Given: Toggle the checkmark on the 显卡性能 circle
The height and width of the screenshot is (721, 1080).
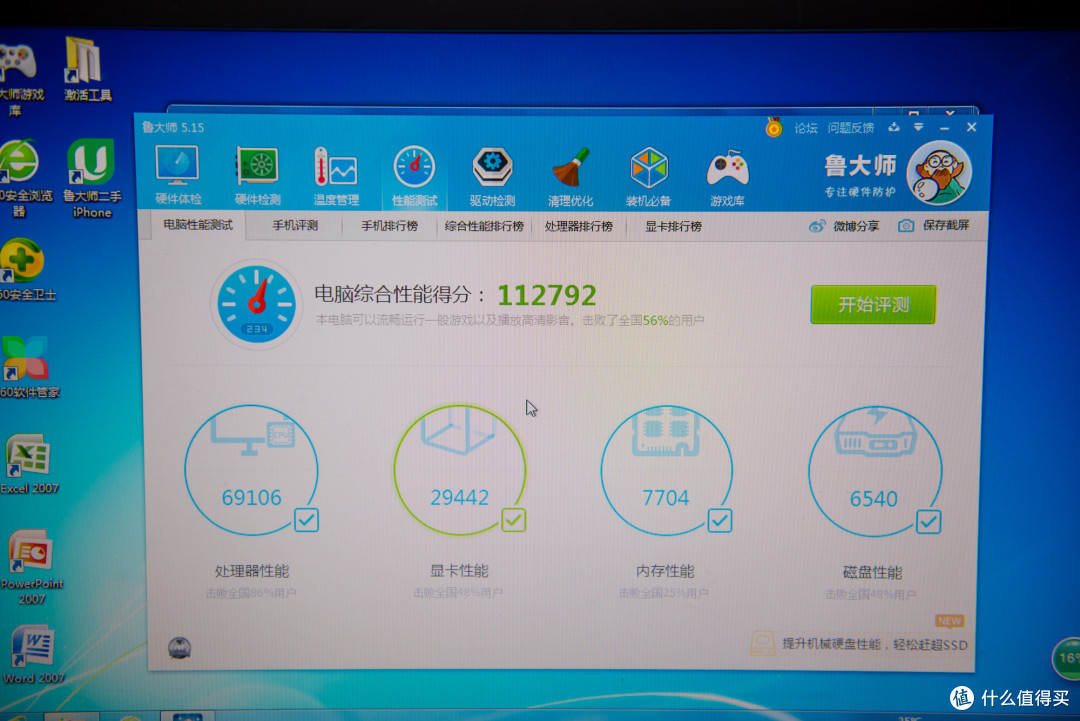Looking at the screenshot, I should [x=513, y=521].
